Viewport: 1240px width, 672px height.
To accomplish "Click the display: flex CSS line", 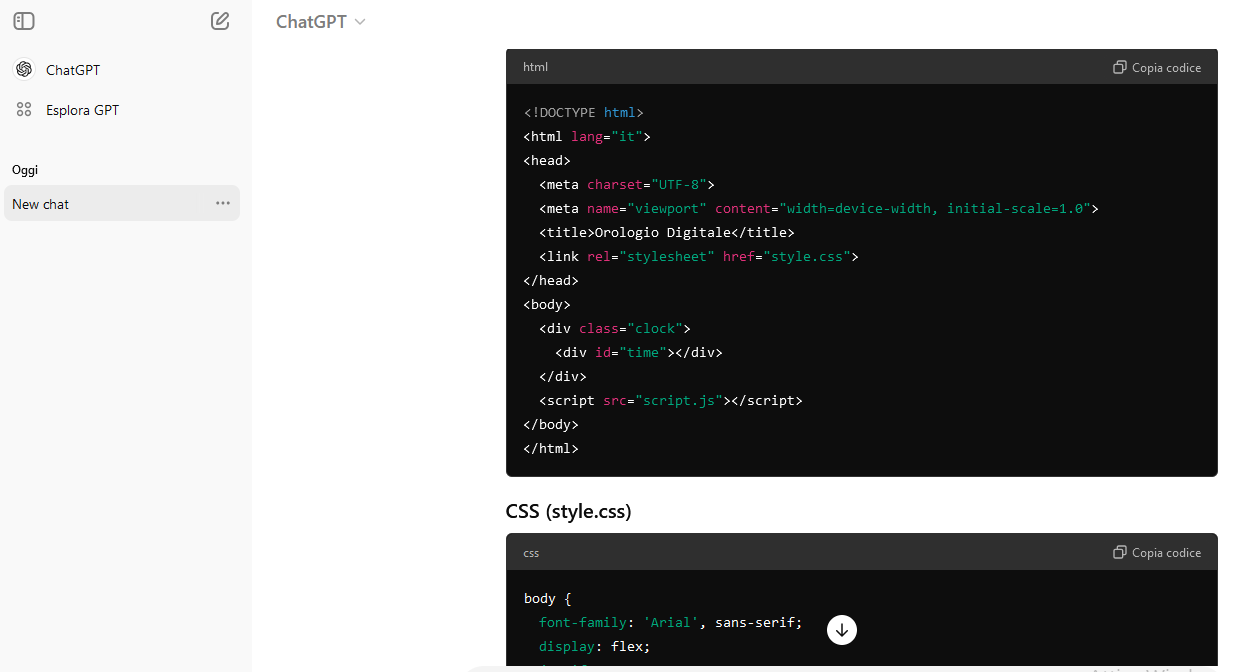I will tap(595, 646).
